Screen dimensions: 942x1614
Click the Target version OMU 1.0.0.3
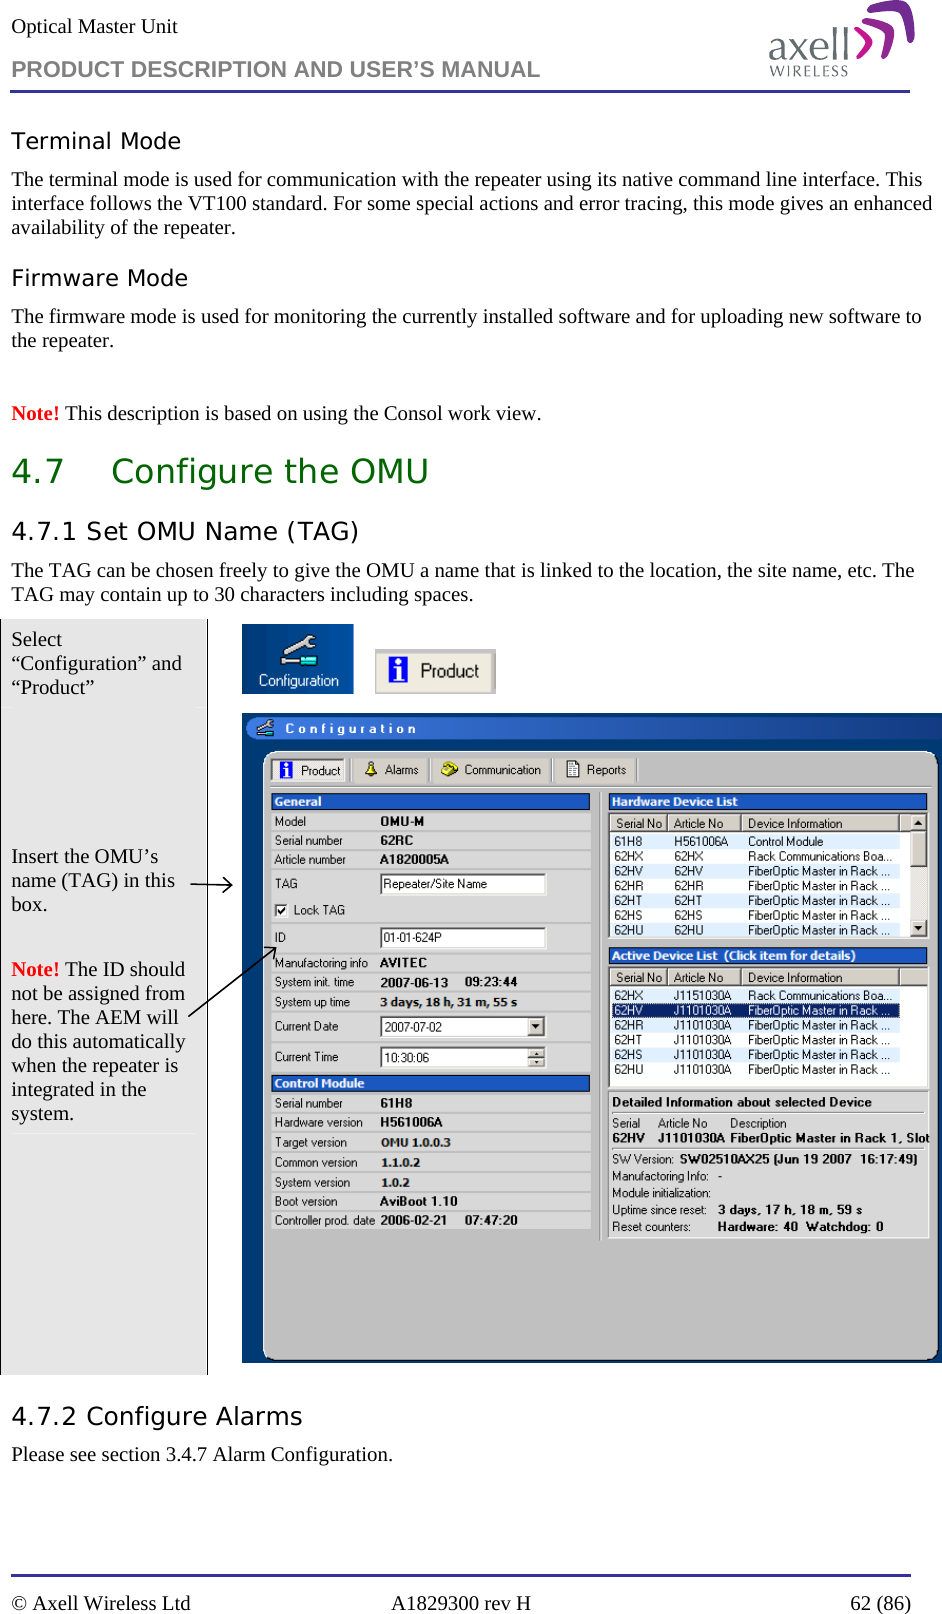pyautogui.click(x=415, y=1143)
